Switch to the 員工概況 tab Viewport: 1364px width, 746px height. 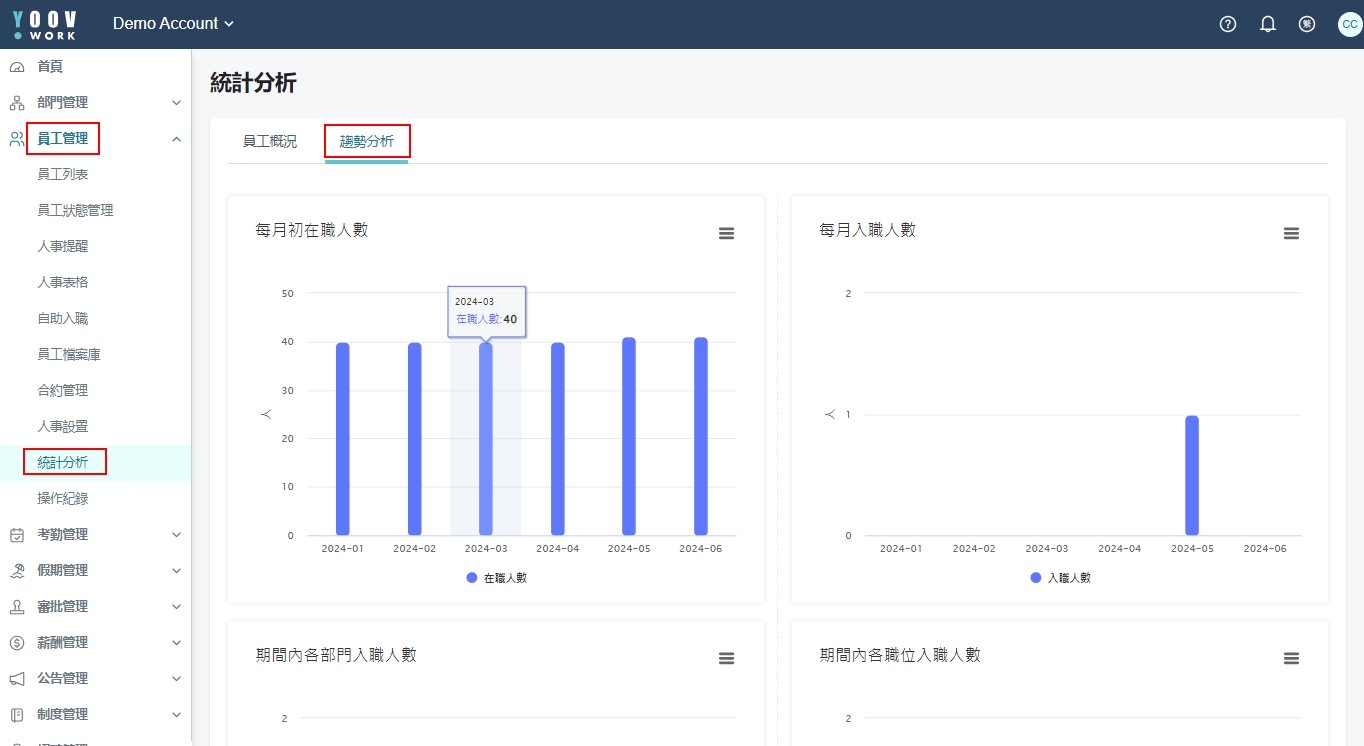point(270,142)
